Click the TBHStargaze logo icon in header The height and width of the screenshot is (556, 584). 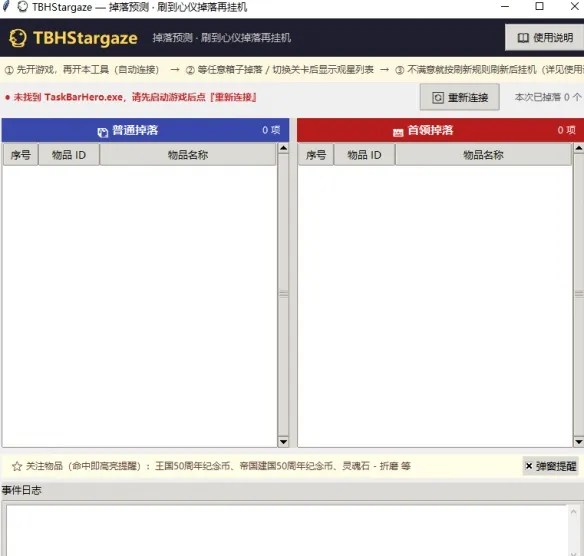18,38
